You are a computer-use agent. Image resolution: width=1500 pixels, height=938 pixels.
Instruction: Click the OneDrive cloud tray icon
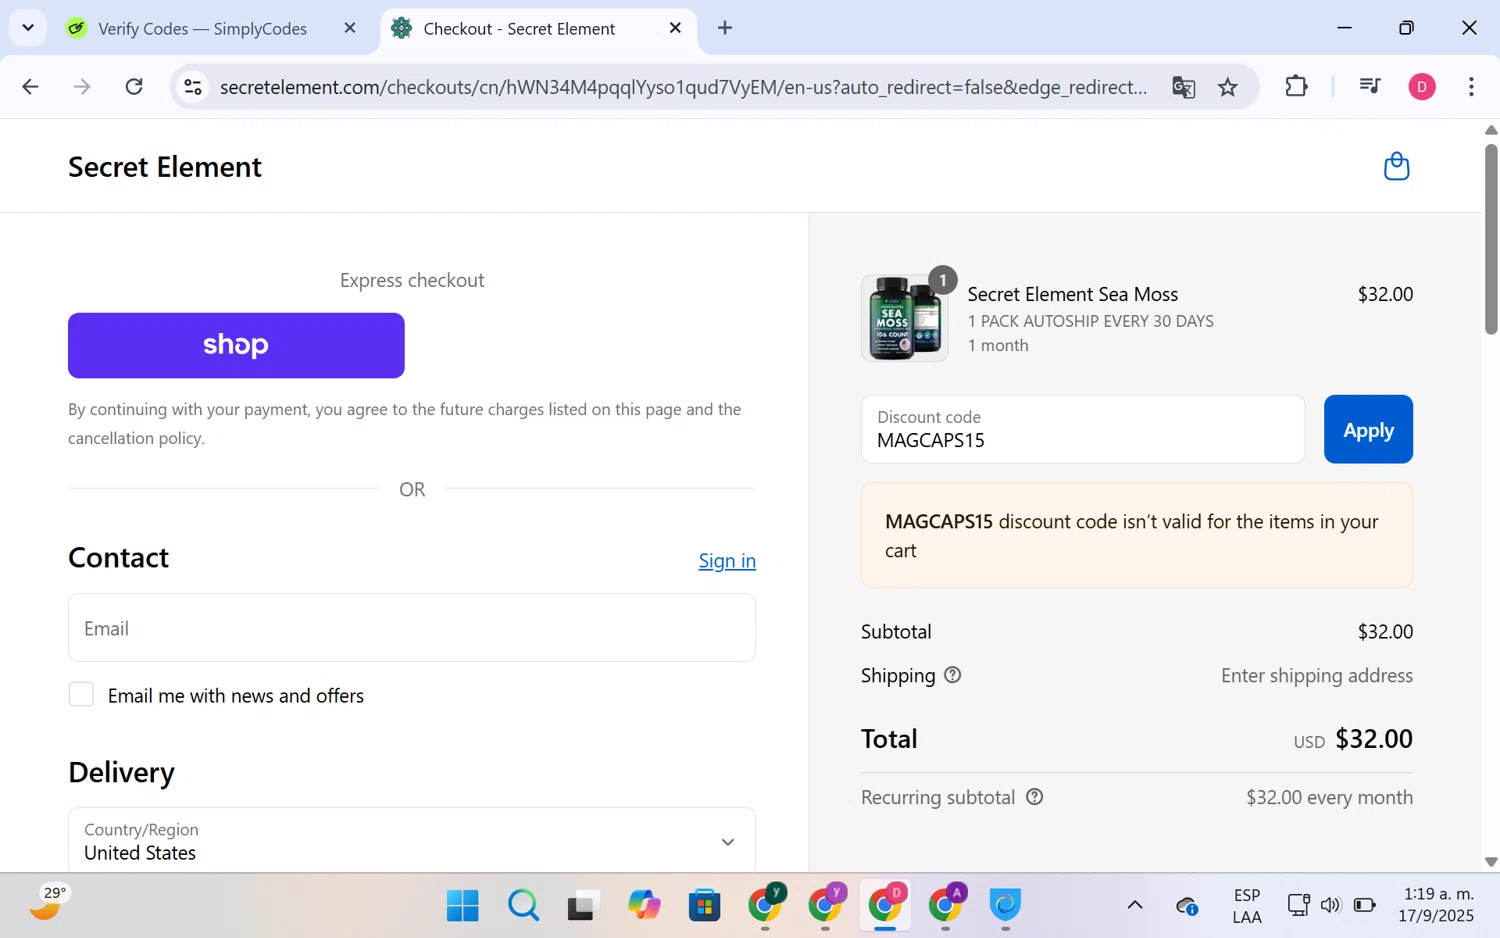pyautogui.click(x=1187, y=905)
